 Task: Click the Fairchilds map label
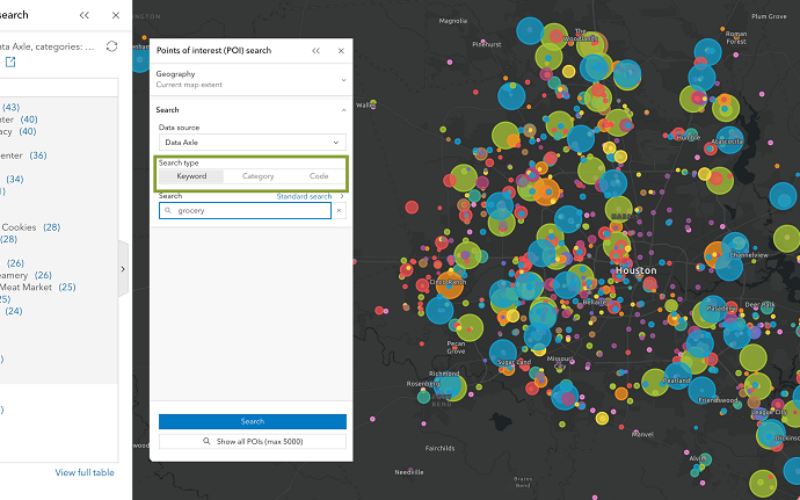[440, 448]
